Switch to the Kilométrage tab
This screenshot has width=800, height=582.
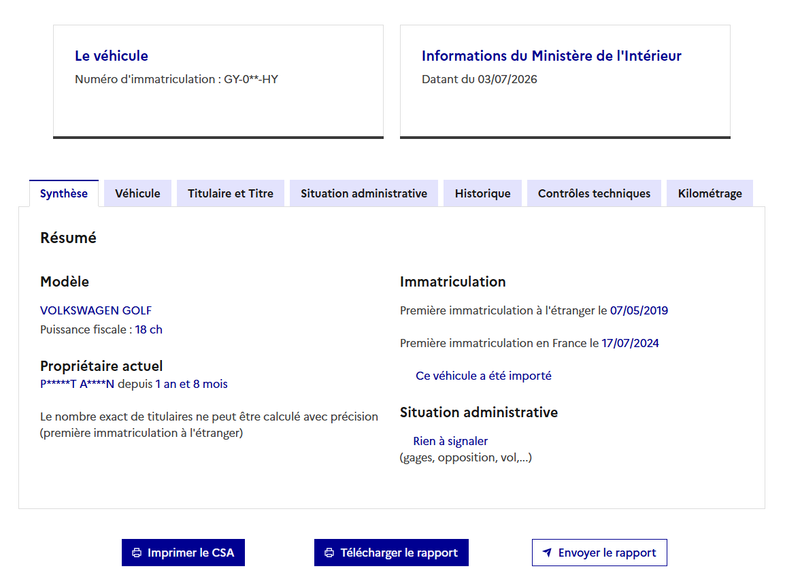point(710,193)
